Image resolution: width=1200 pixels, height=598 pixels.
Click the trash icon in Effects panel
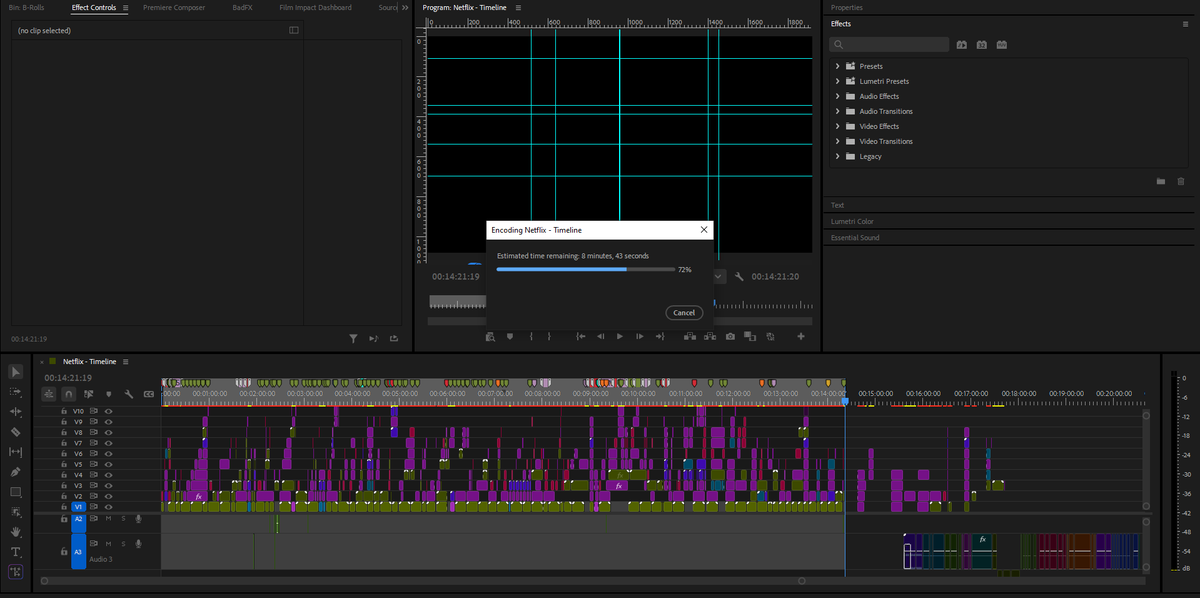pos(1181,181)
